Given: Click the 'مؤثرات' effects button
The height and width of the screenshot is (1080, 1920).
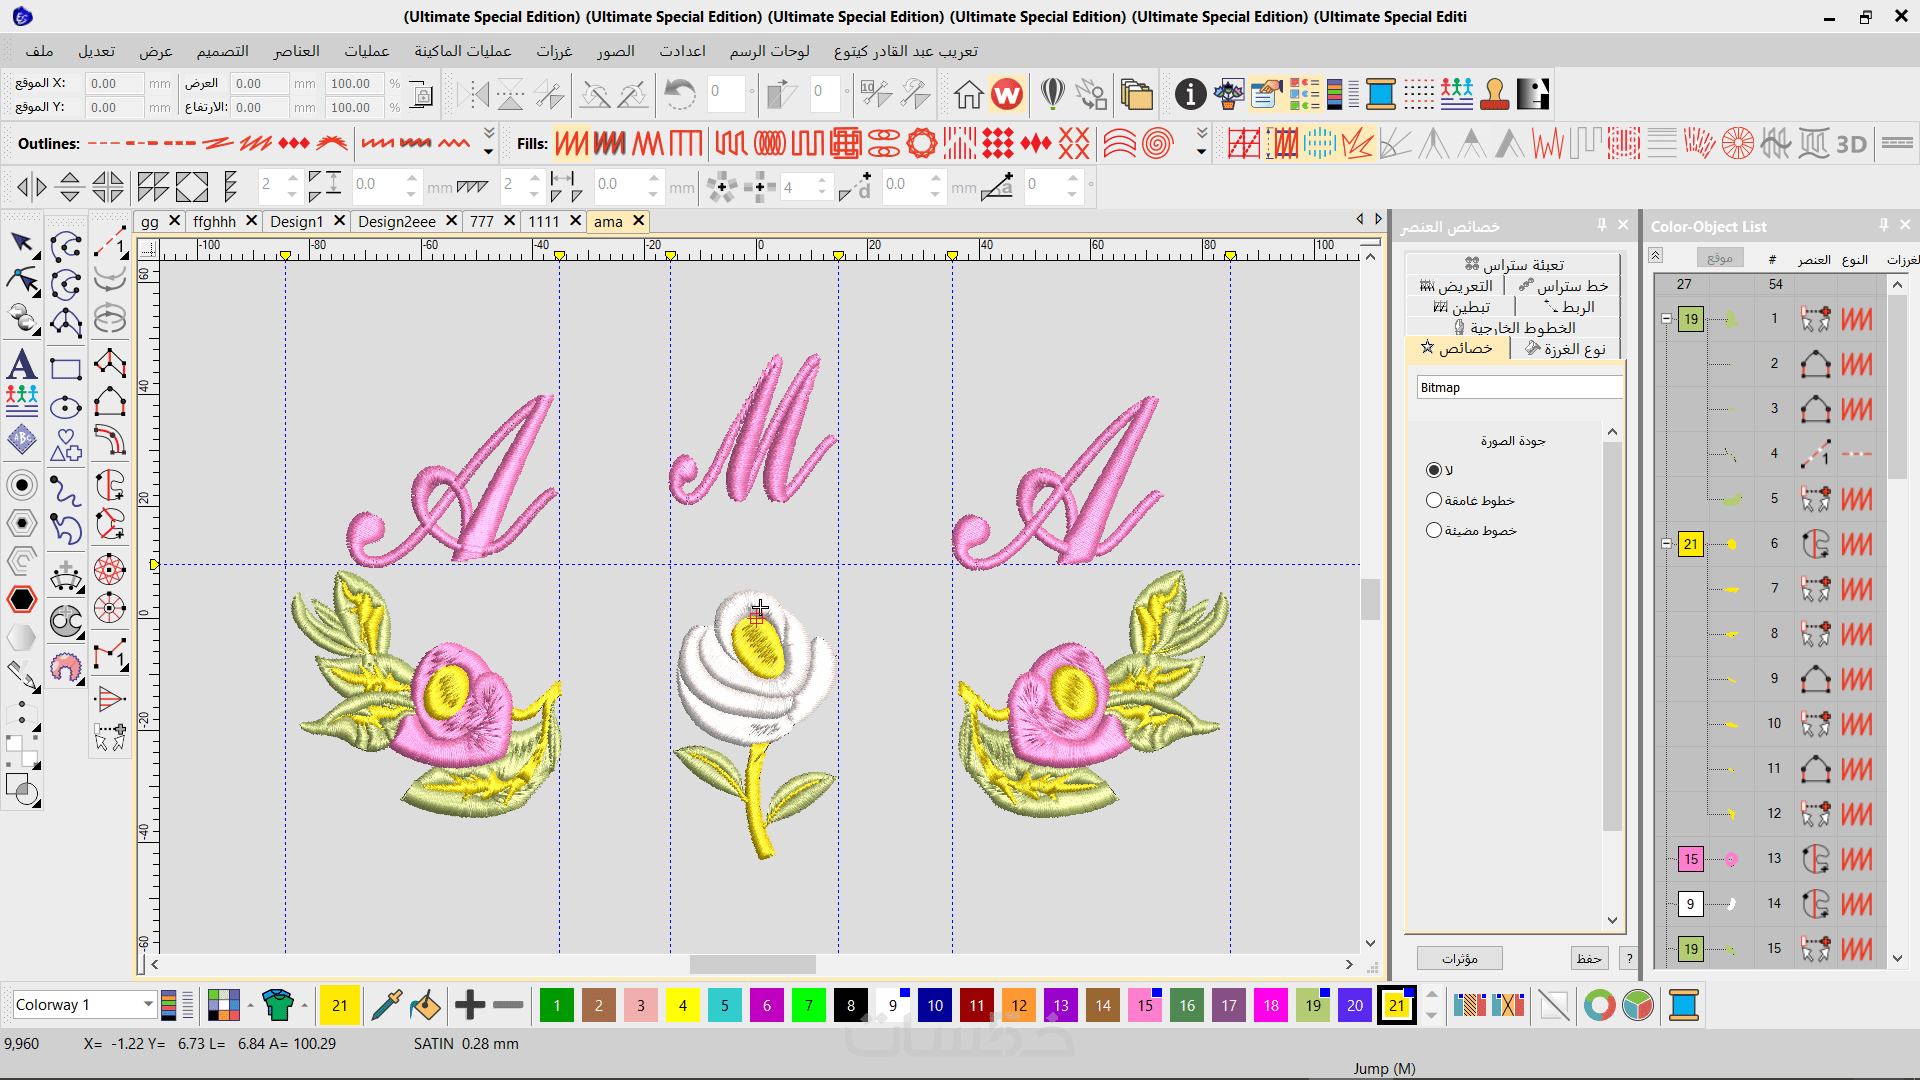Looking at the screenshot, I should tap(1459, 958).
